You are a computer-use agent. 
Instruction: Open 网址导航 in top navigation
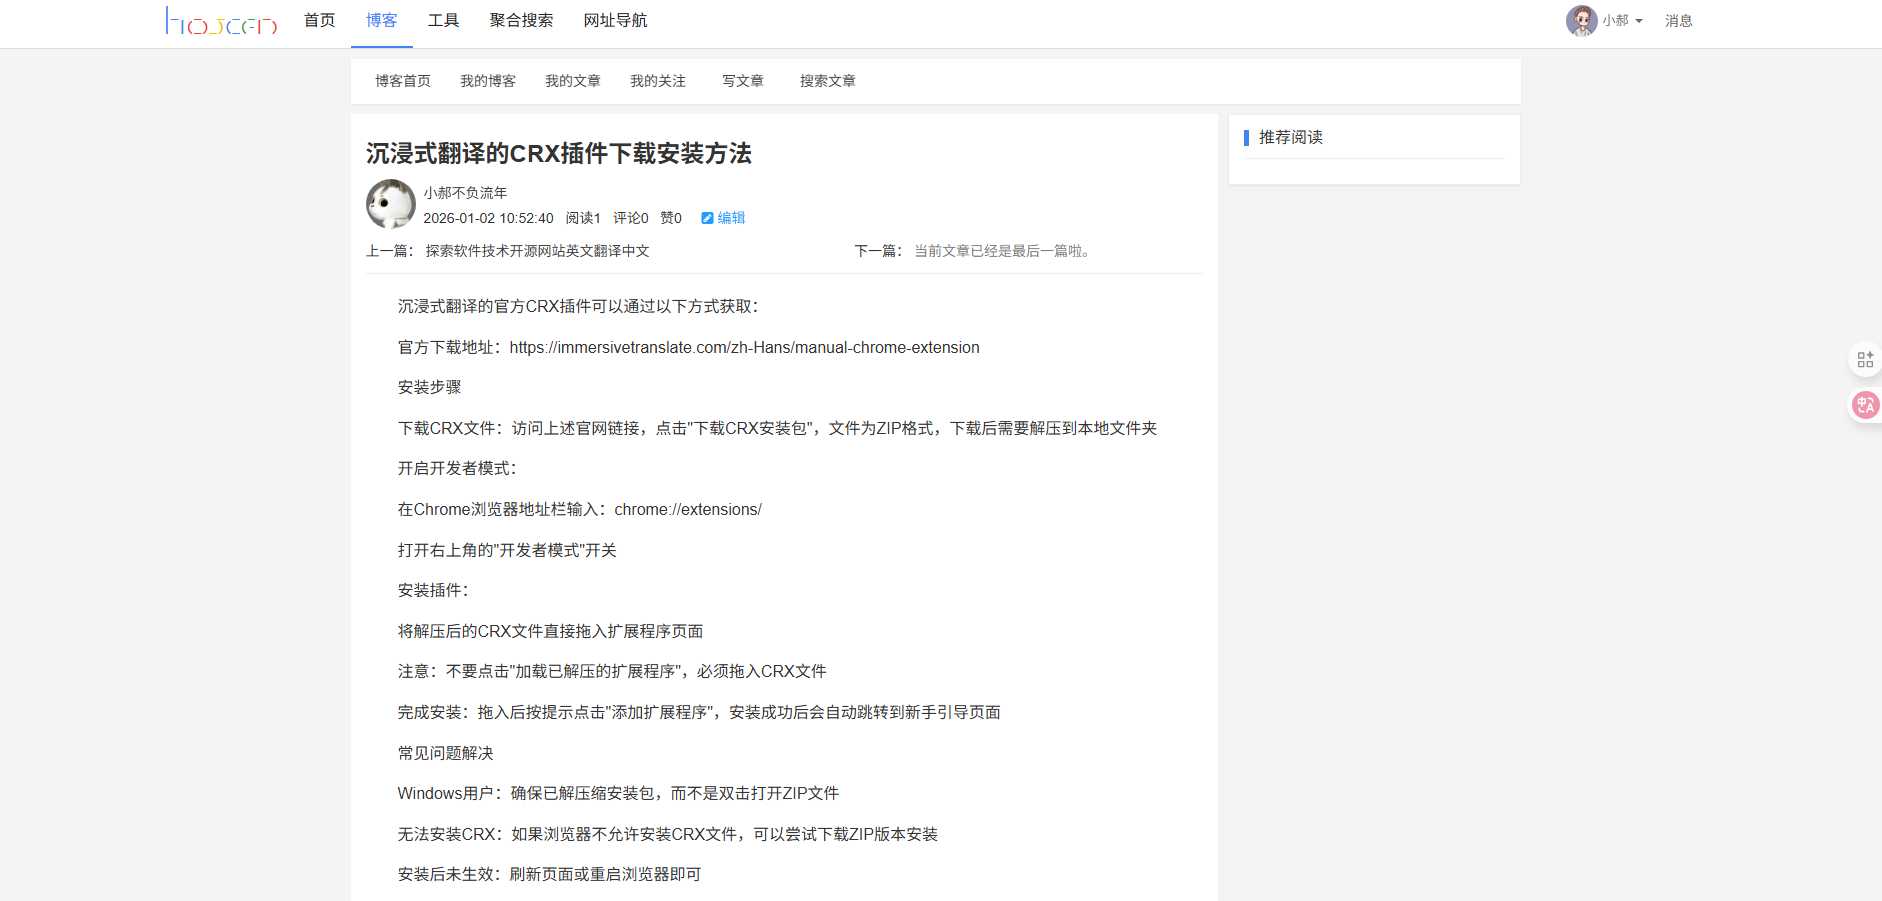[x=615, y=21]
